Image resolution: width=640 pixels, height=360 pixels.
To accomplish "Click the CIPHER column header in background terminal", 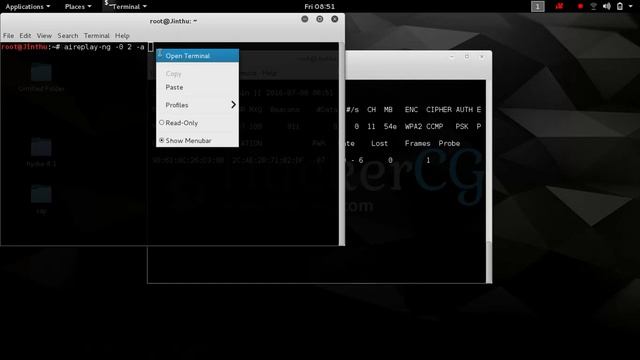I will [439, 109].
